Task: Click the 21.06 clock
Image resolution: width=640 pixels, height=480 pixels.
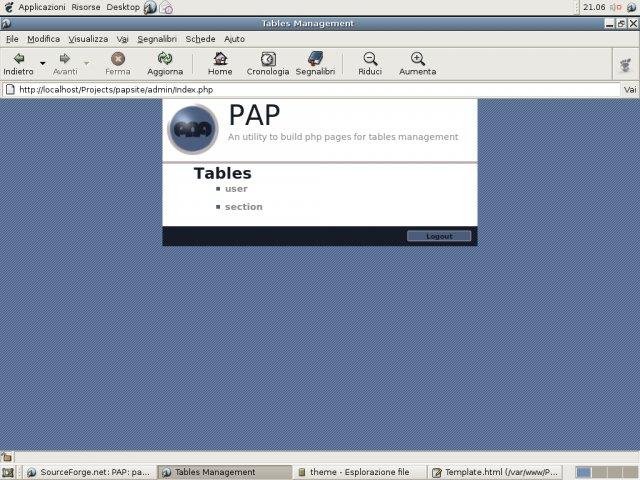Action: 594,7
